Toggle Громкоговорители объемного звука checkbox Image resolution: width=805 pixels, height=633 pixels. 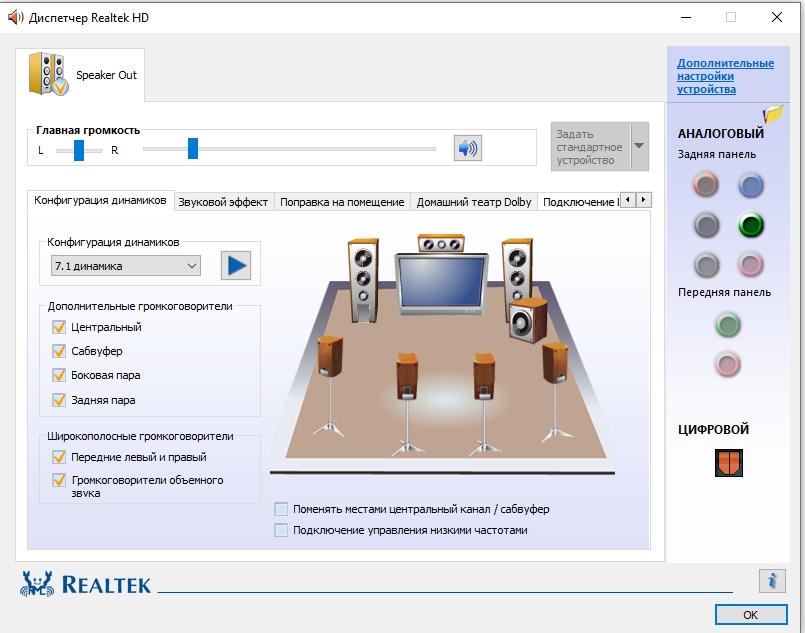coord(59,480)
